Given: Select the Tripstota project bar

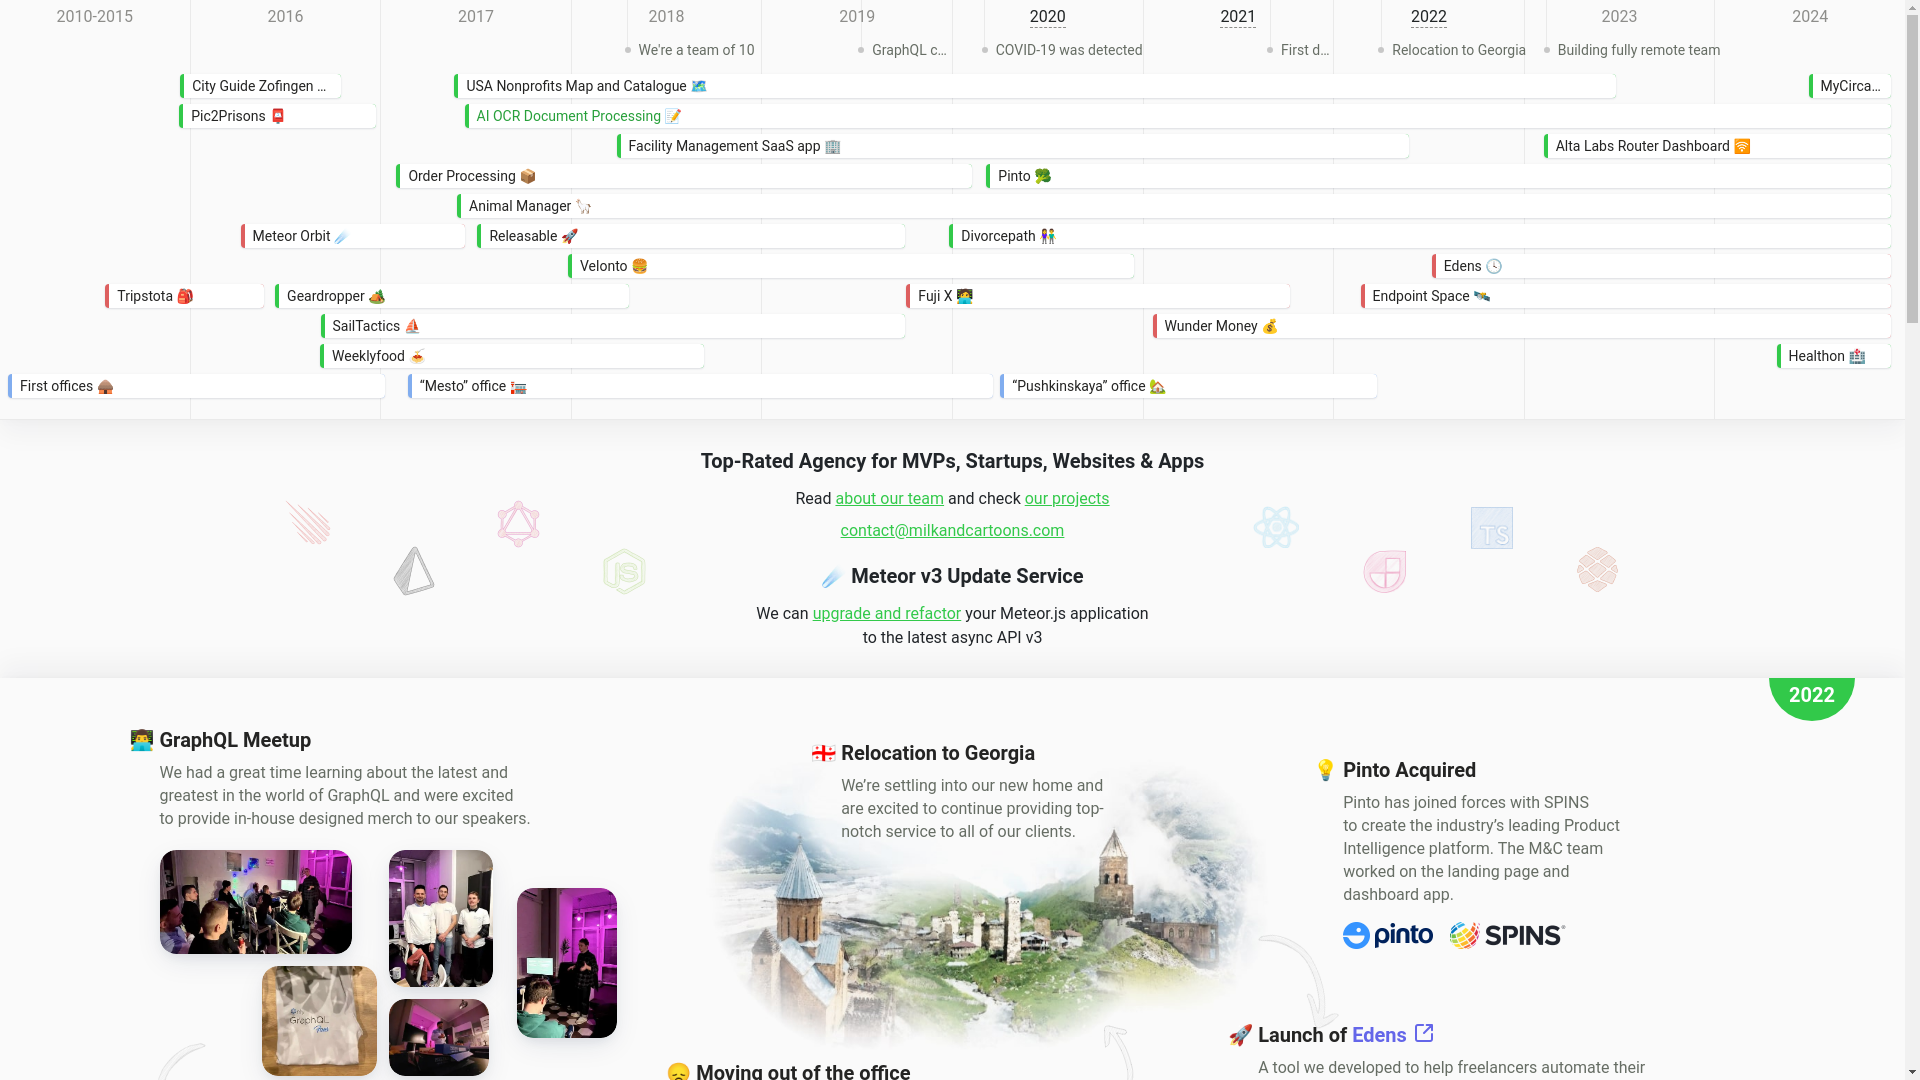Looking at the screenshot, I should pos(185,296).
